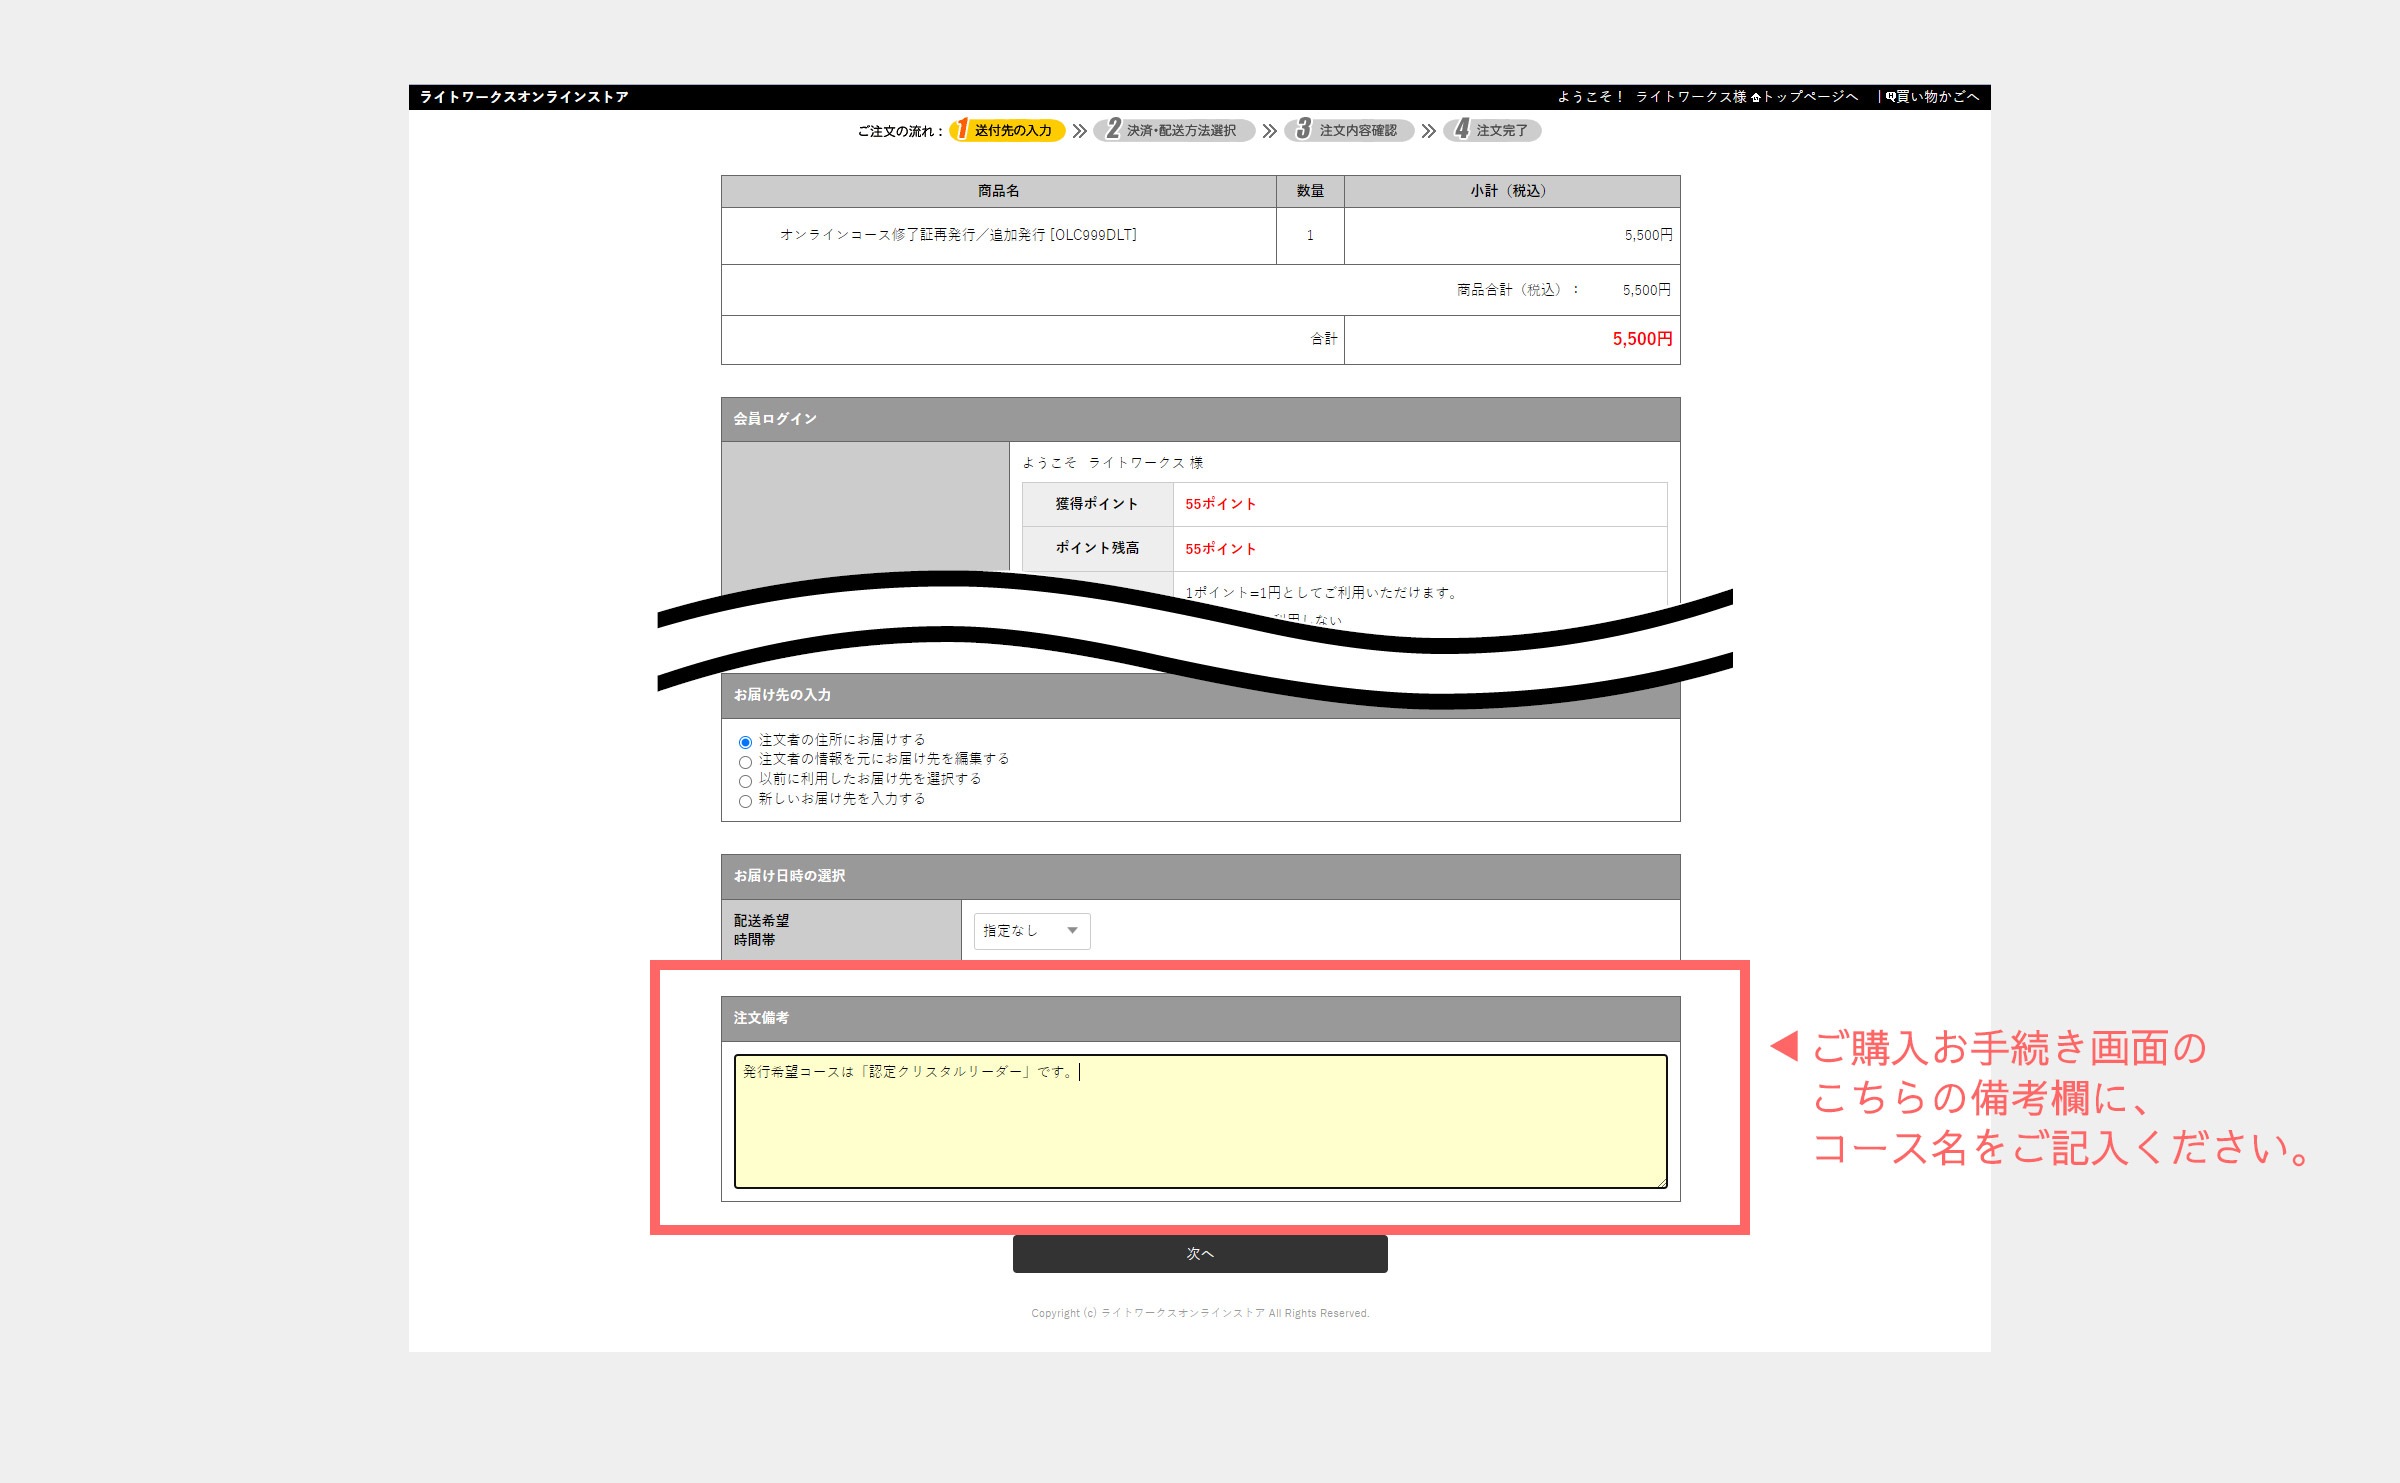Click the 小計（税込） column header
This screenshot has width=2400, height=1483.
pos(1512,191)
